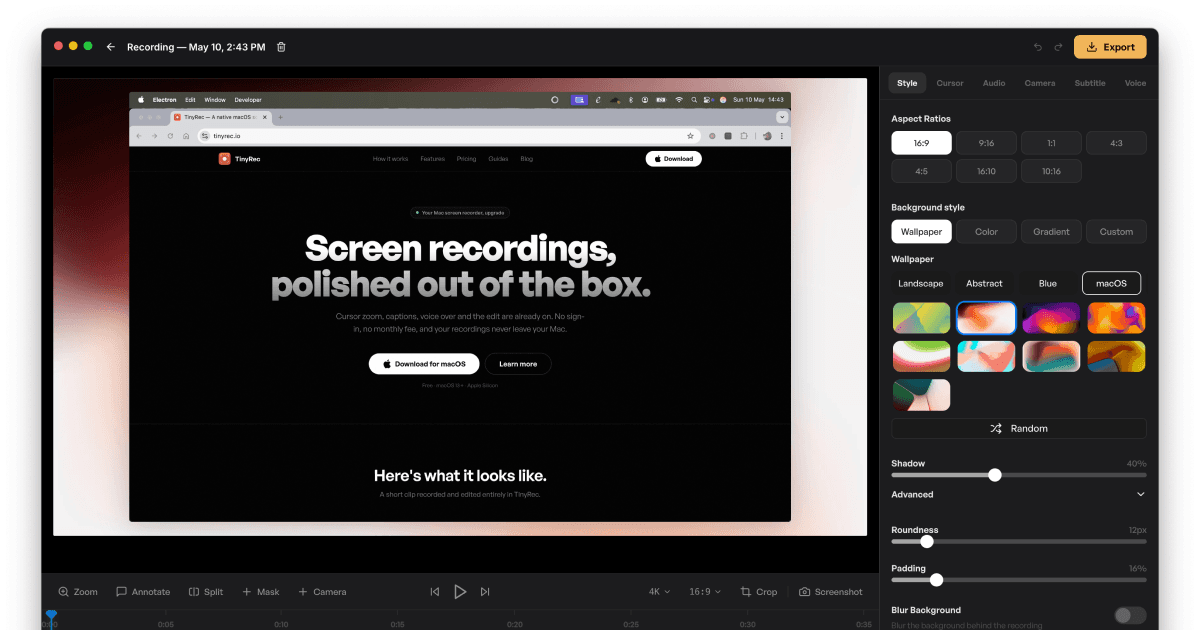Set aspect ratio to 10:16
The width and height of the screenshot is (1200, 630).
click(1051, 171)
